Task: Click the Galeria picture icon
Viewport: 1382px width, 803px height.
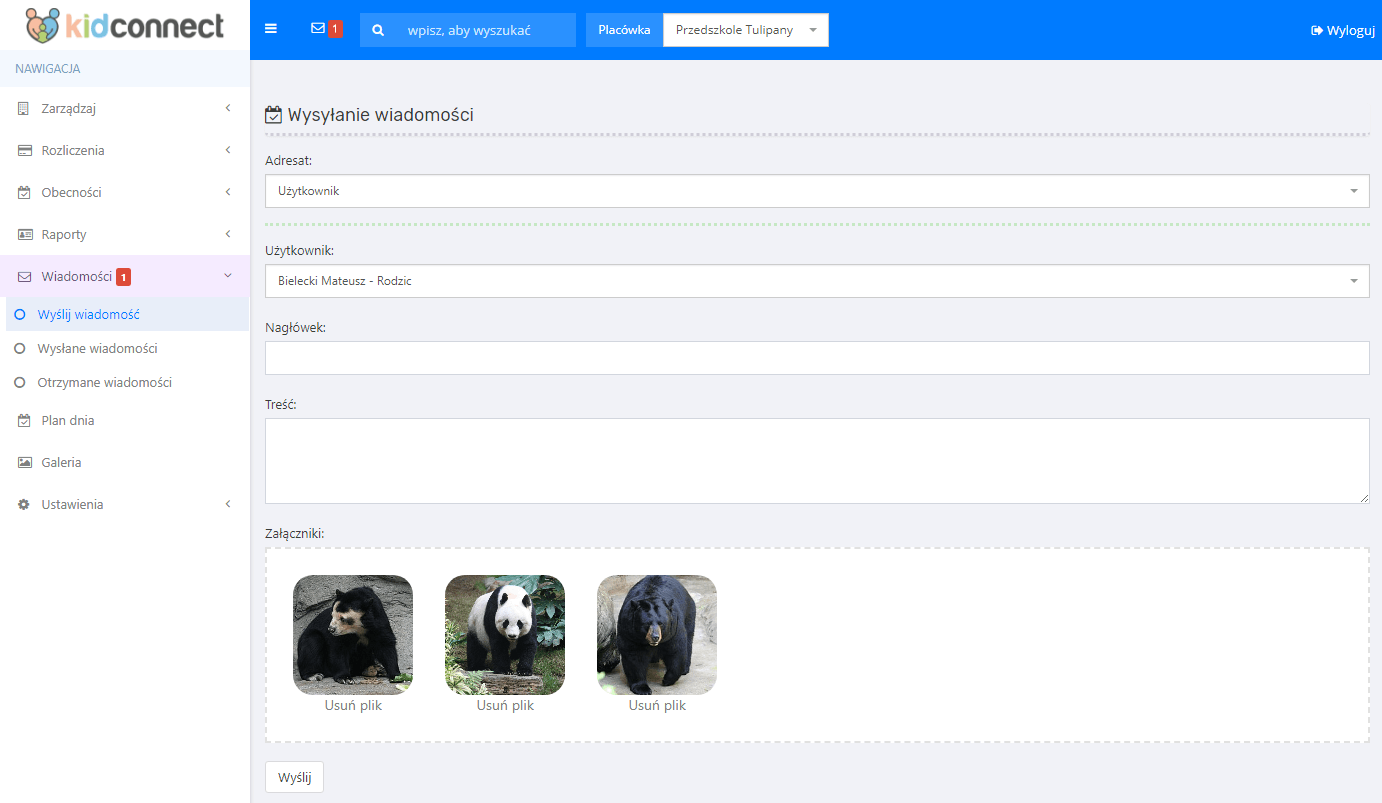Action: click(25, 462)
